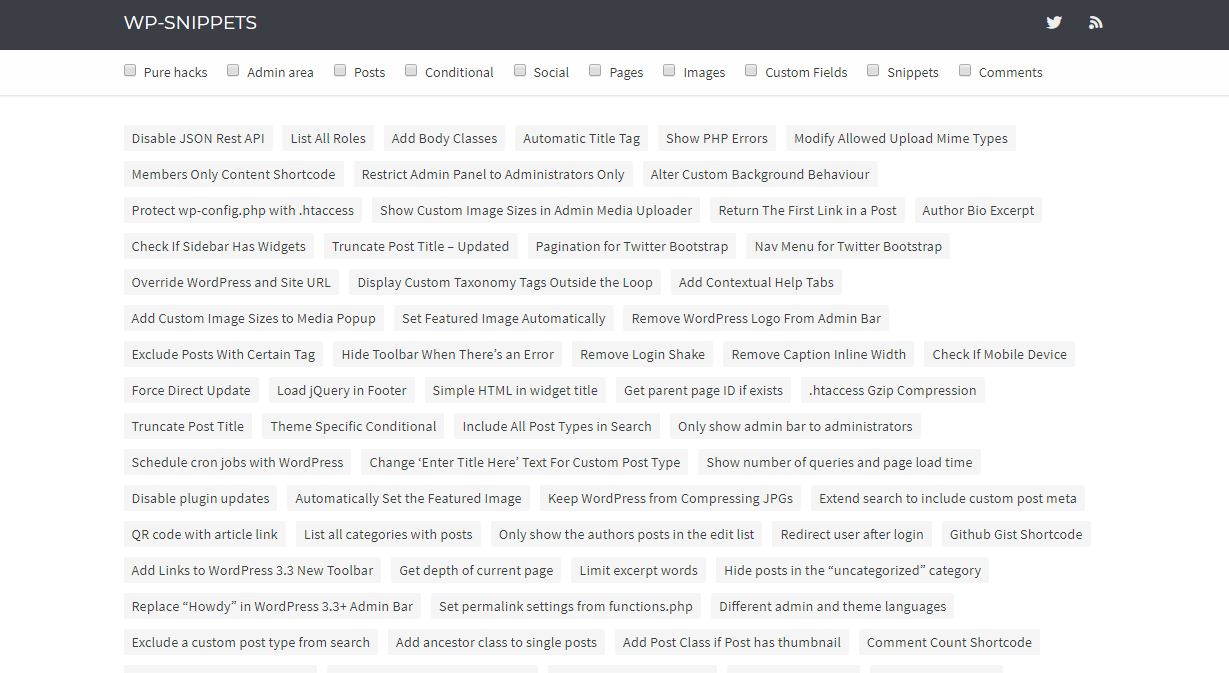
Task: View Add Contextual Help Tabs snippet
Action: pos(756,282)
